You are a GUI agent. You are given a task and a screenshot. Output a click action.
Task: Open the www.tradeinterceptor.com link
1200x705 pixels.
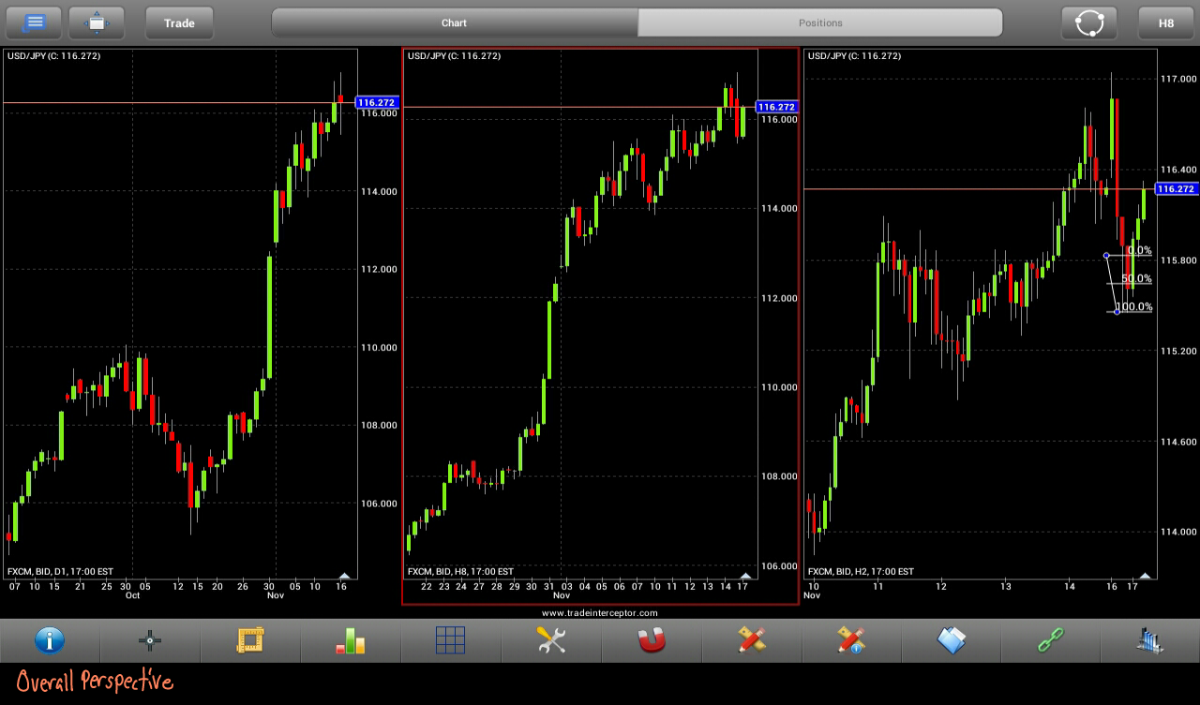point(600,612)
